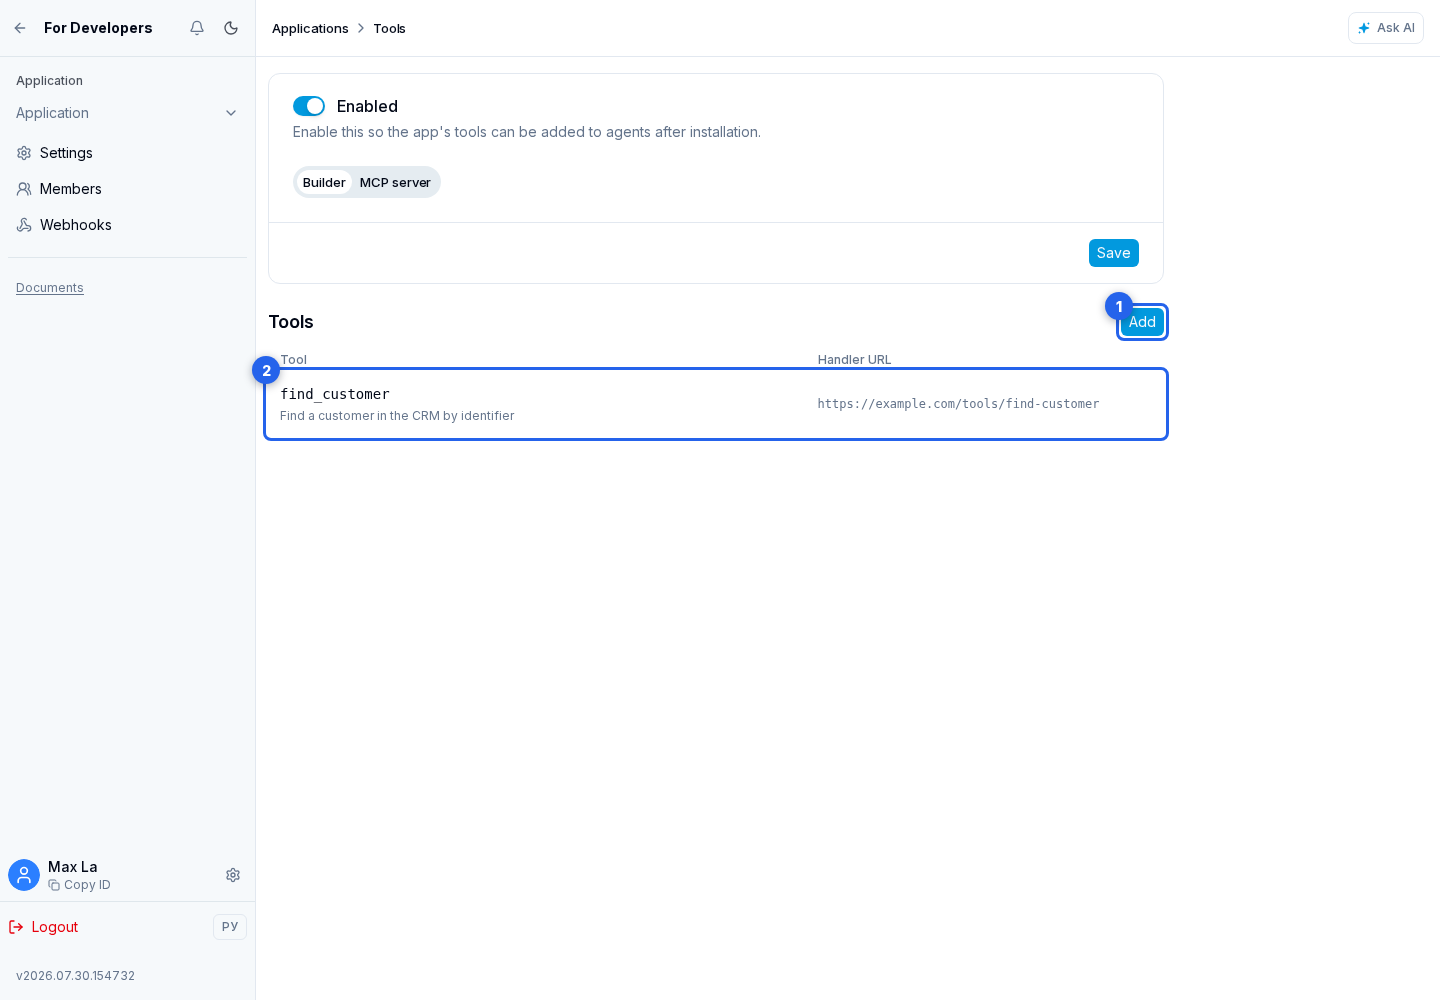Click the Applications breadcrumb
The width and height of the screenshot is (1440, 1000).
tap(310, 28)
